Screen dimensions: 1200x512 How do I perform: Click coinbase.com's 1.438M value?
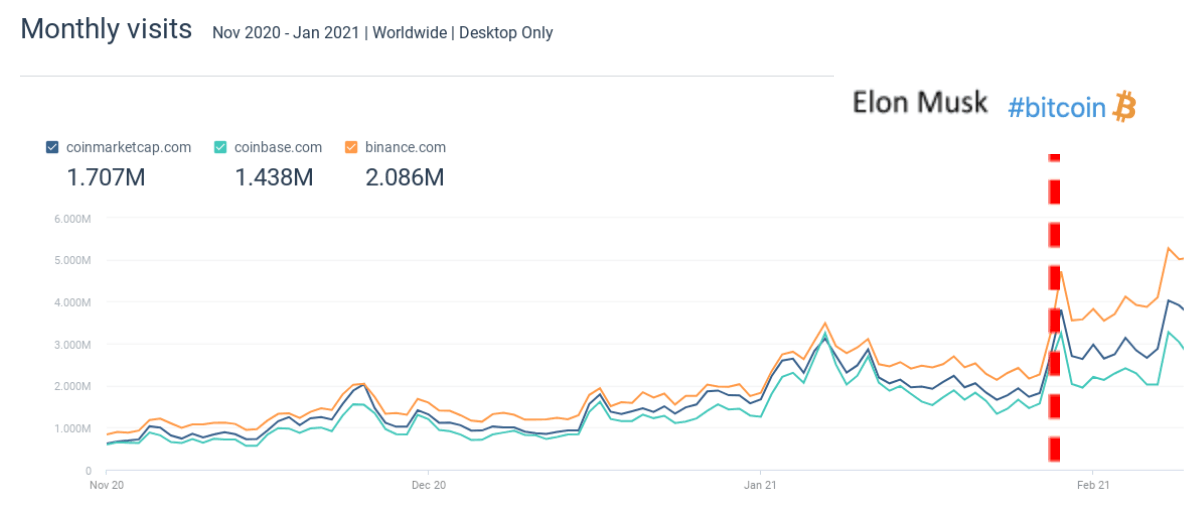coord(274,178)
